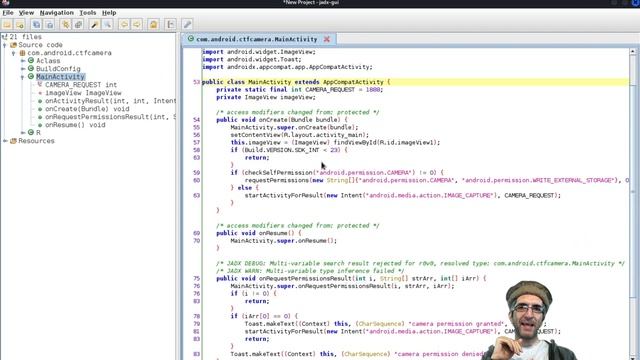640x360 pixels.
Task: Collapse the MainActivity tree node
Action: coord(22,77)
